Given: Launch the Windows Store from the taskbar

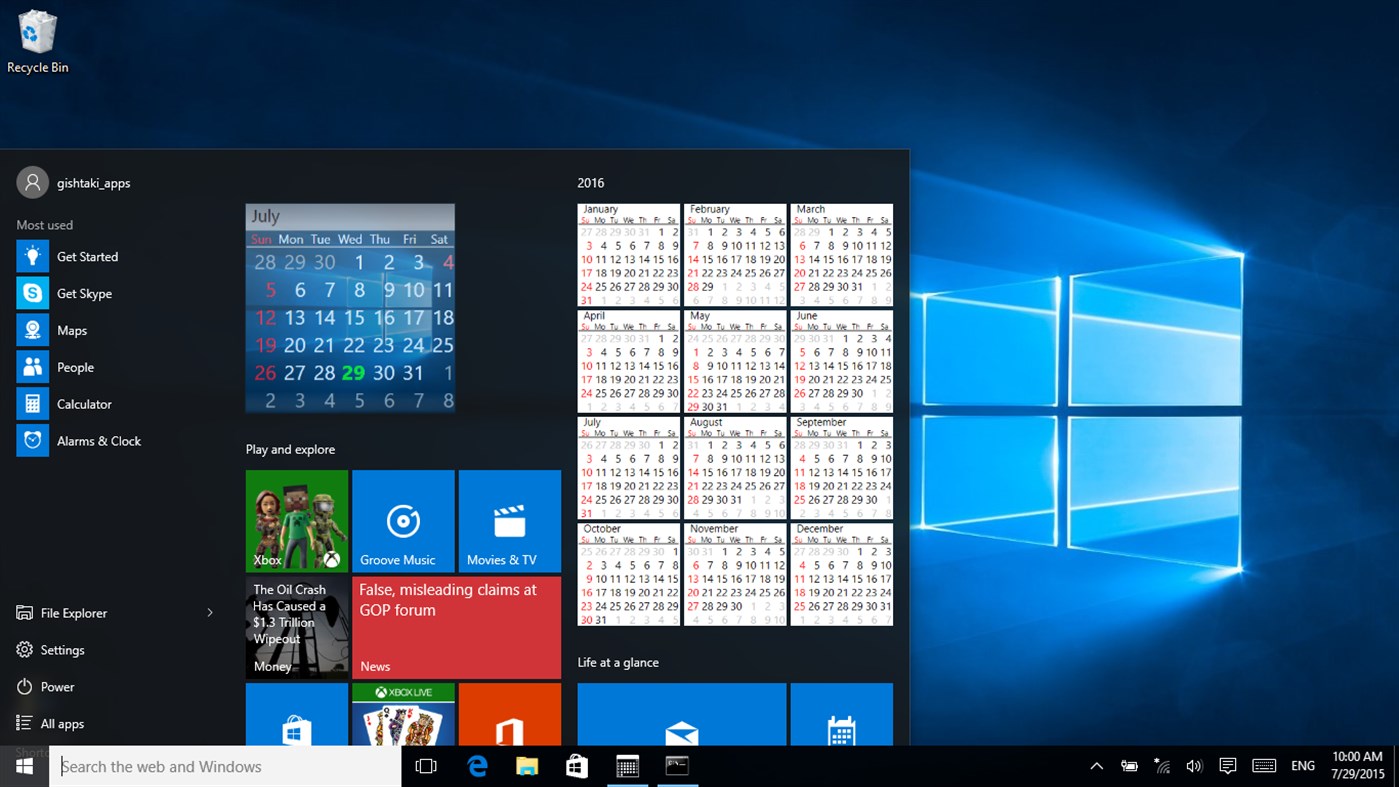Looking at the screenshot, I should 577,765.
